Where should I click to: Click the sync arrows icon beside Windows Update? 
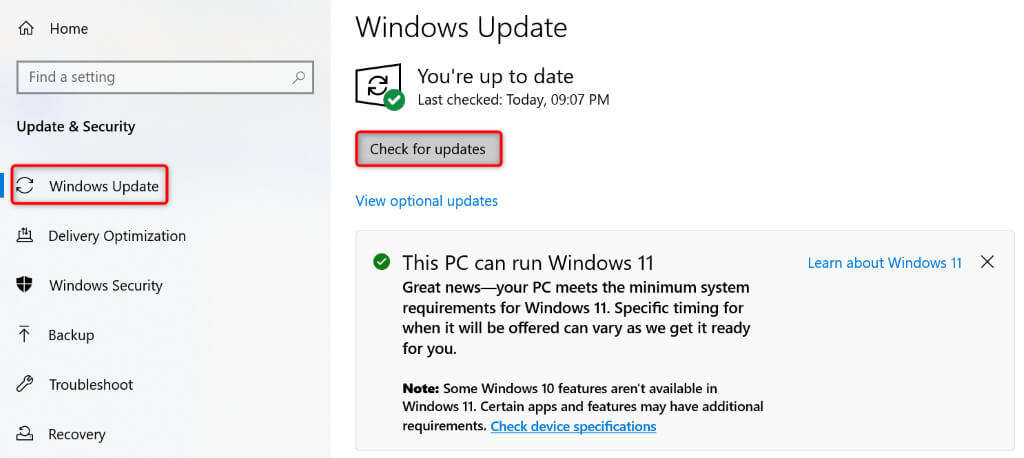(x=26, y=186)
